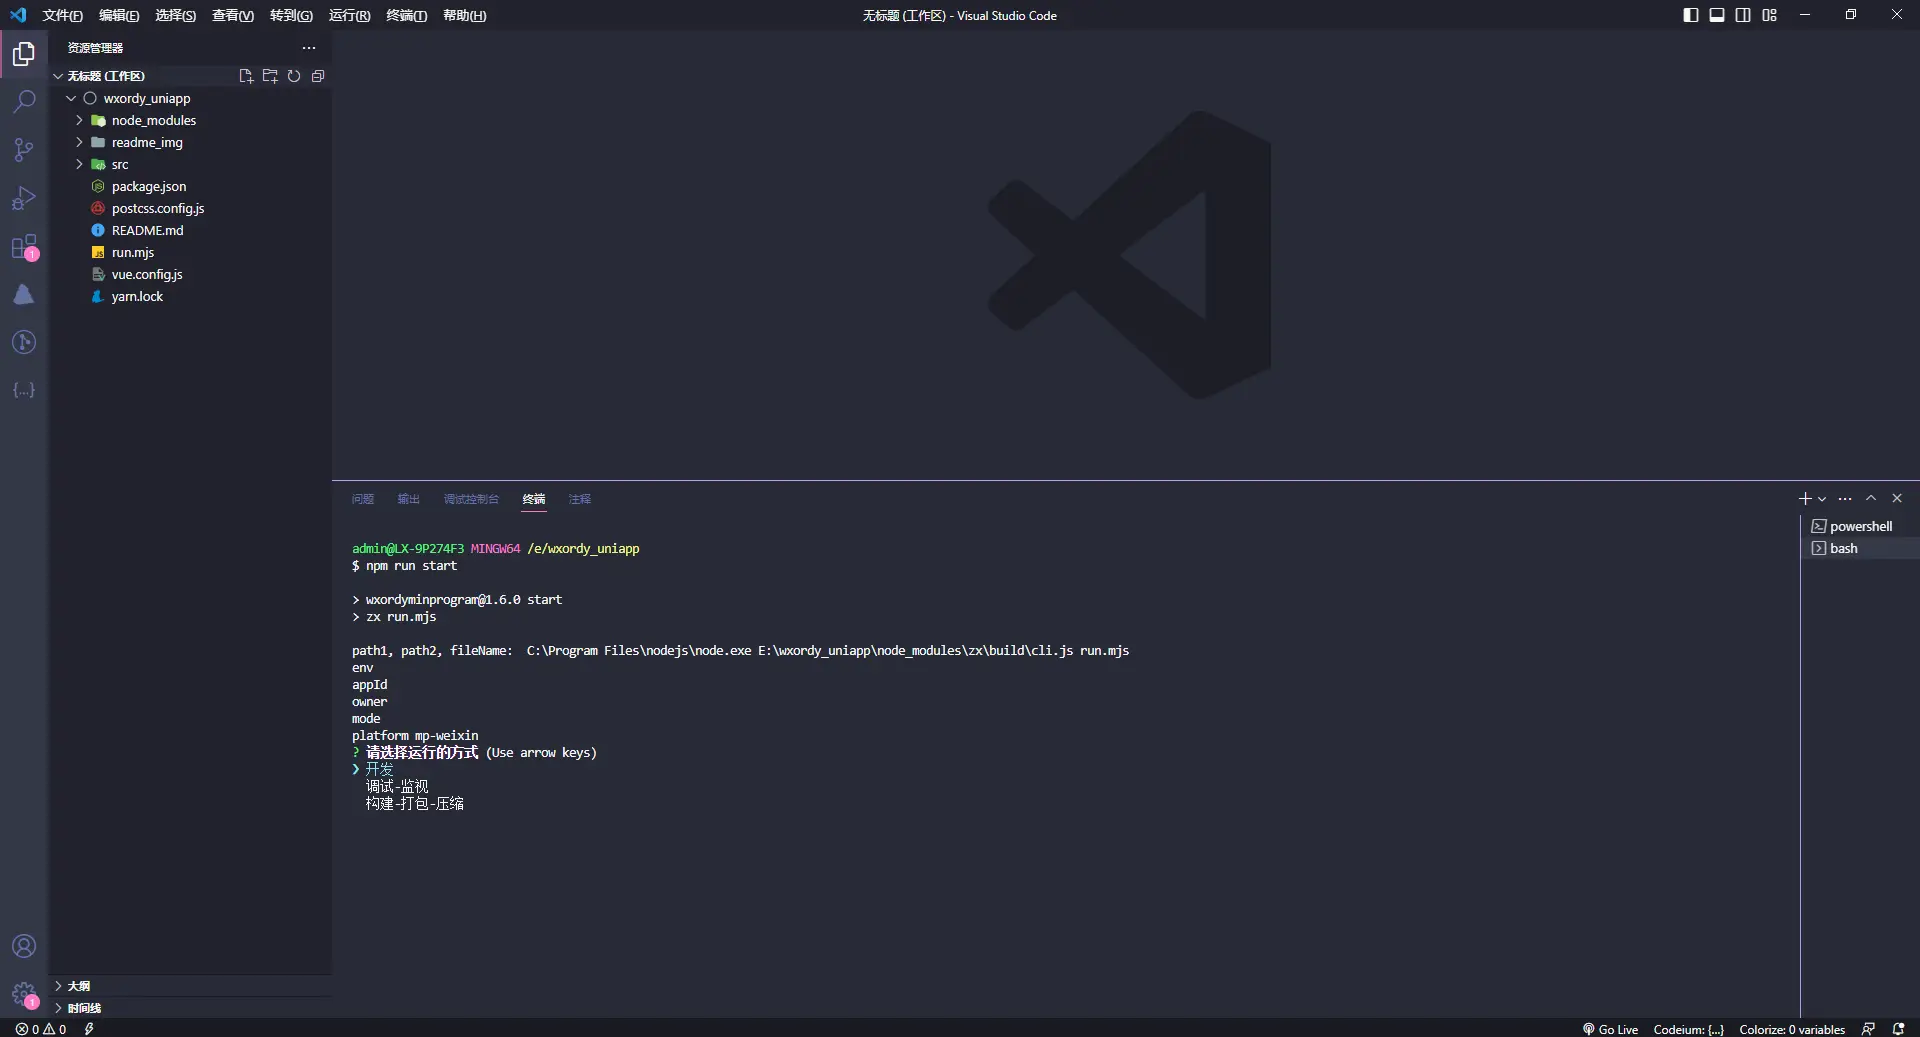Click Colorize: 0 variables status item
Image resolution: width=1920 pixels, height=1037 pixels.
[1792, 1029]
